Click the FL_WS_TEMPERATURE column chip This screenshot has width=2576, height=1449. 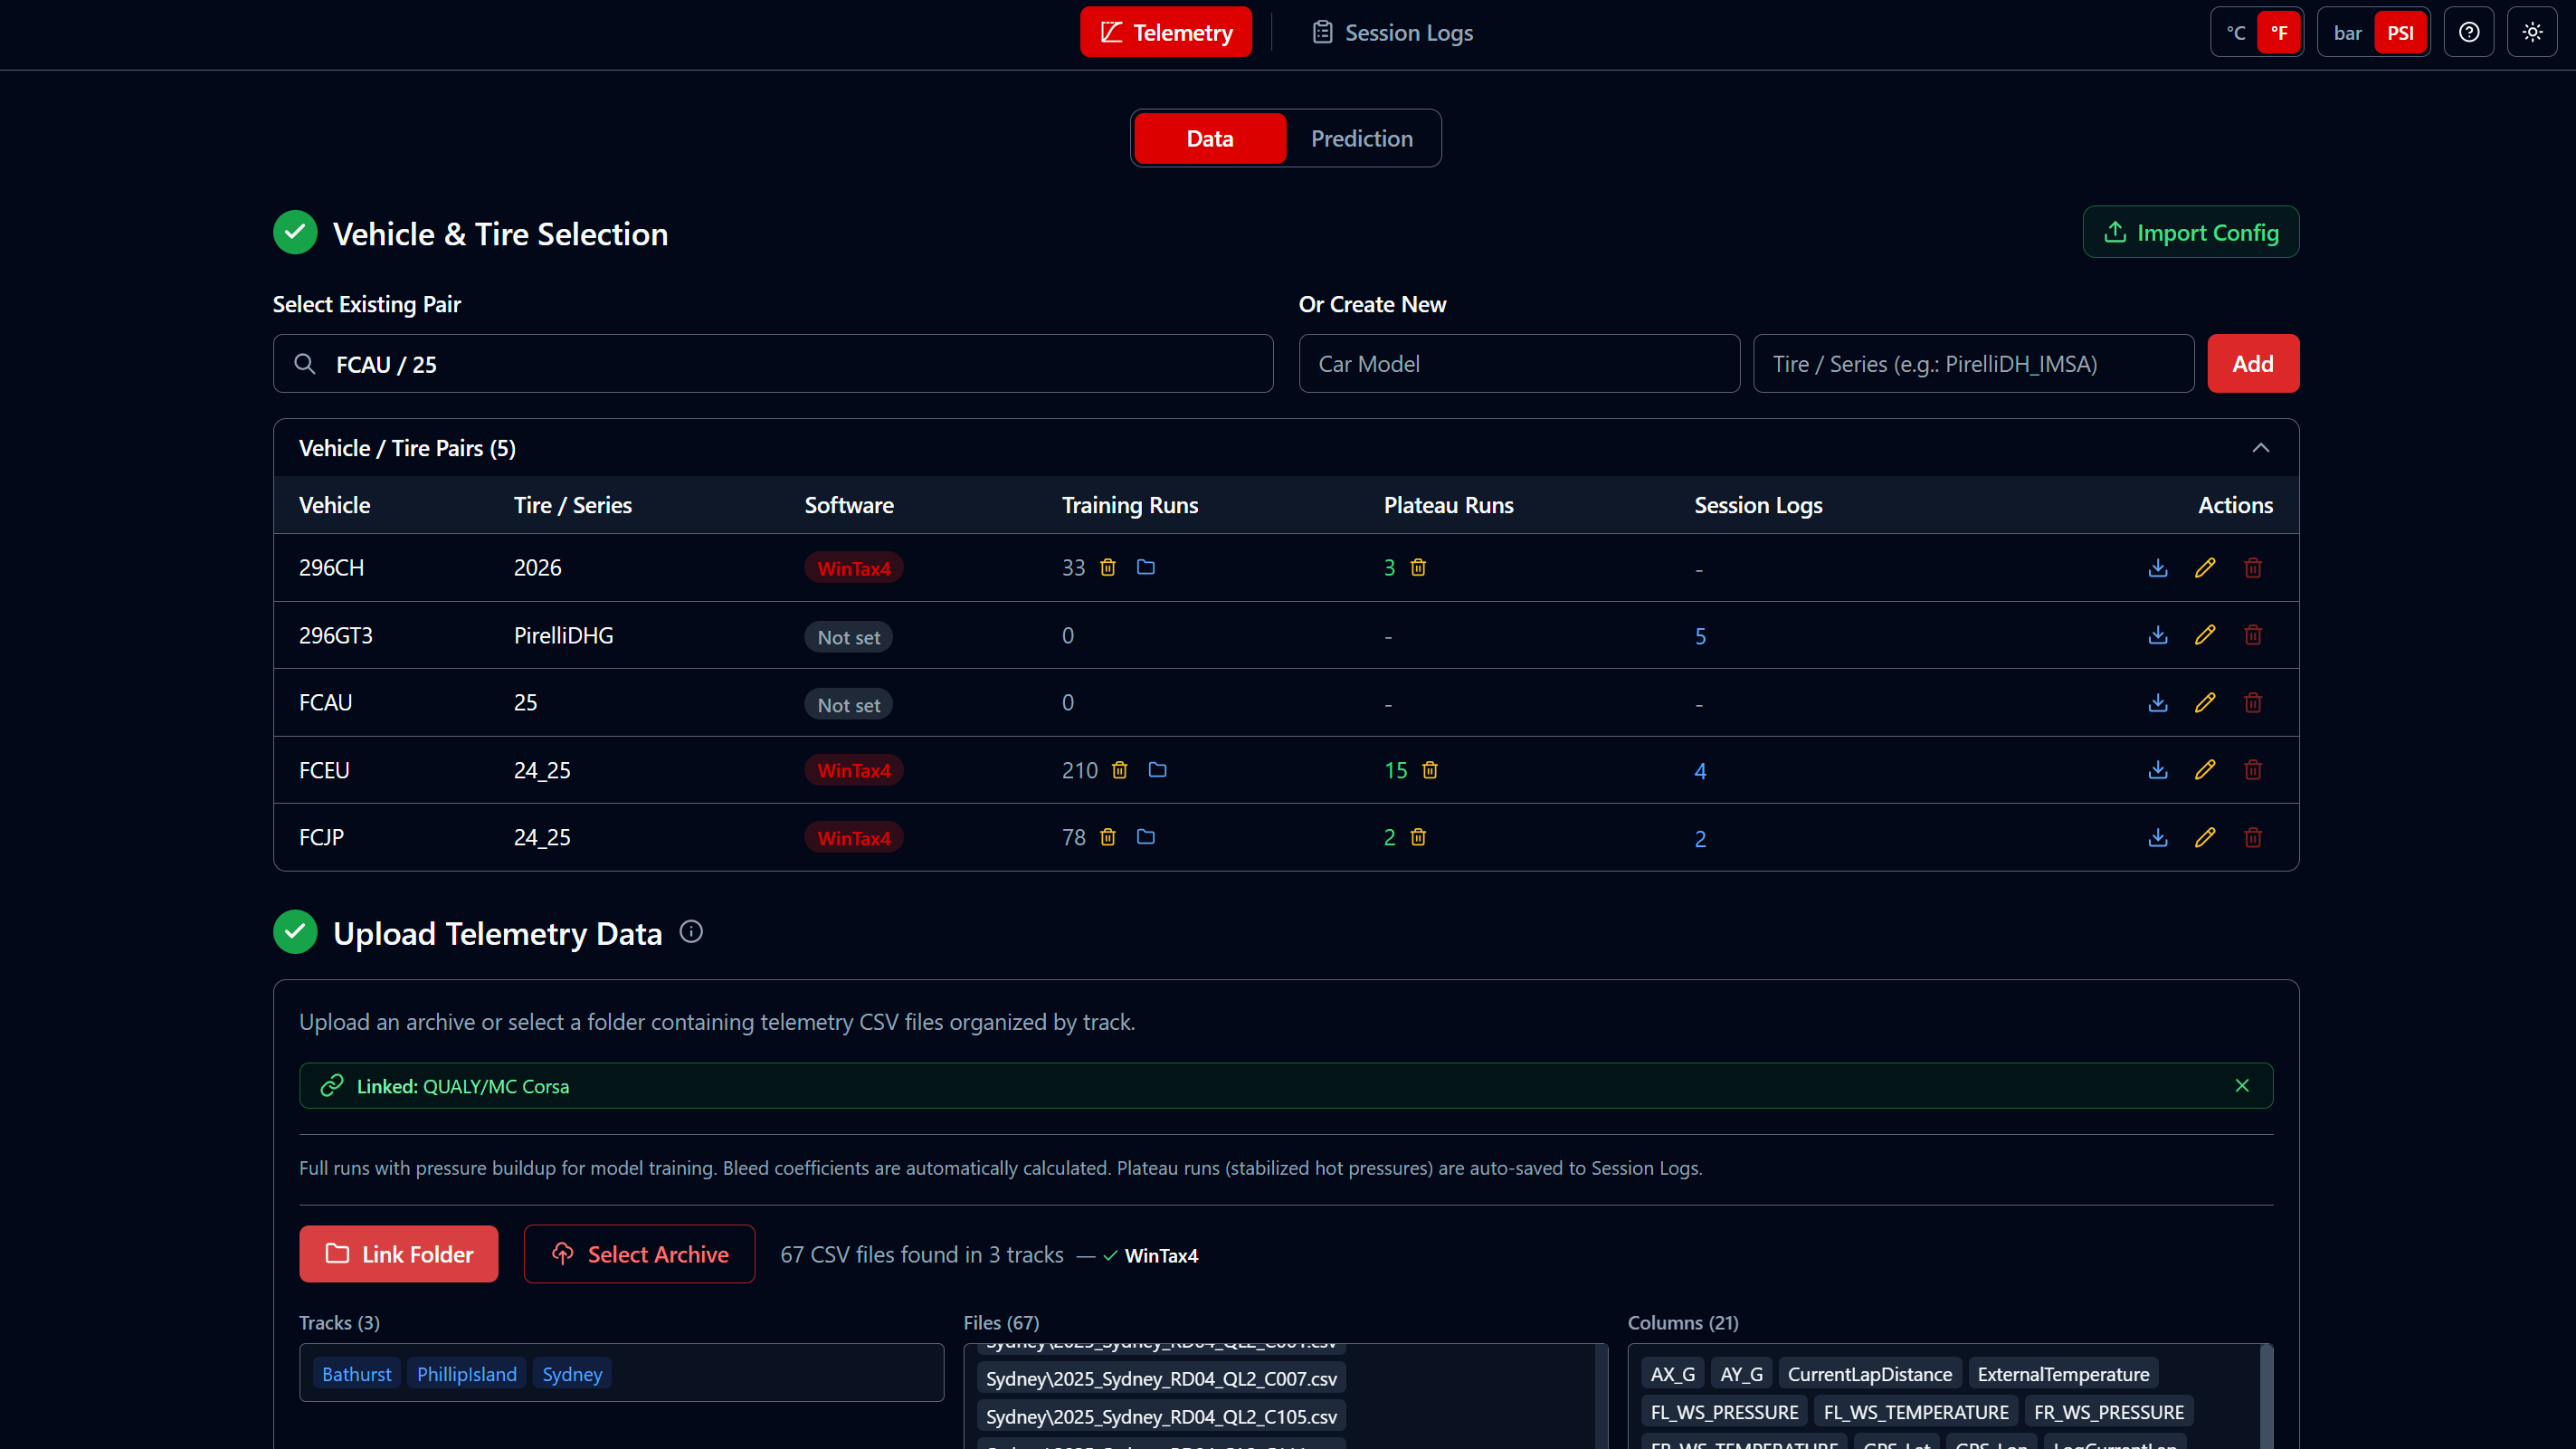[1916, 1412]
